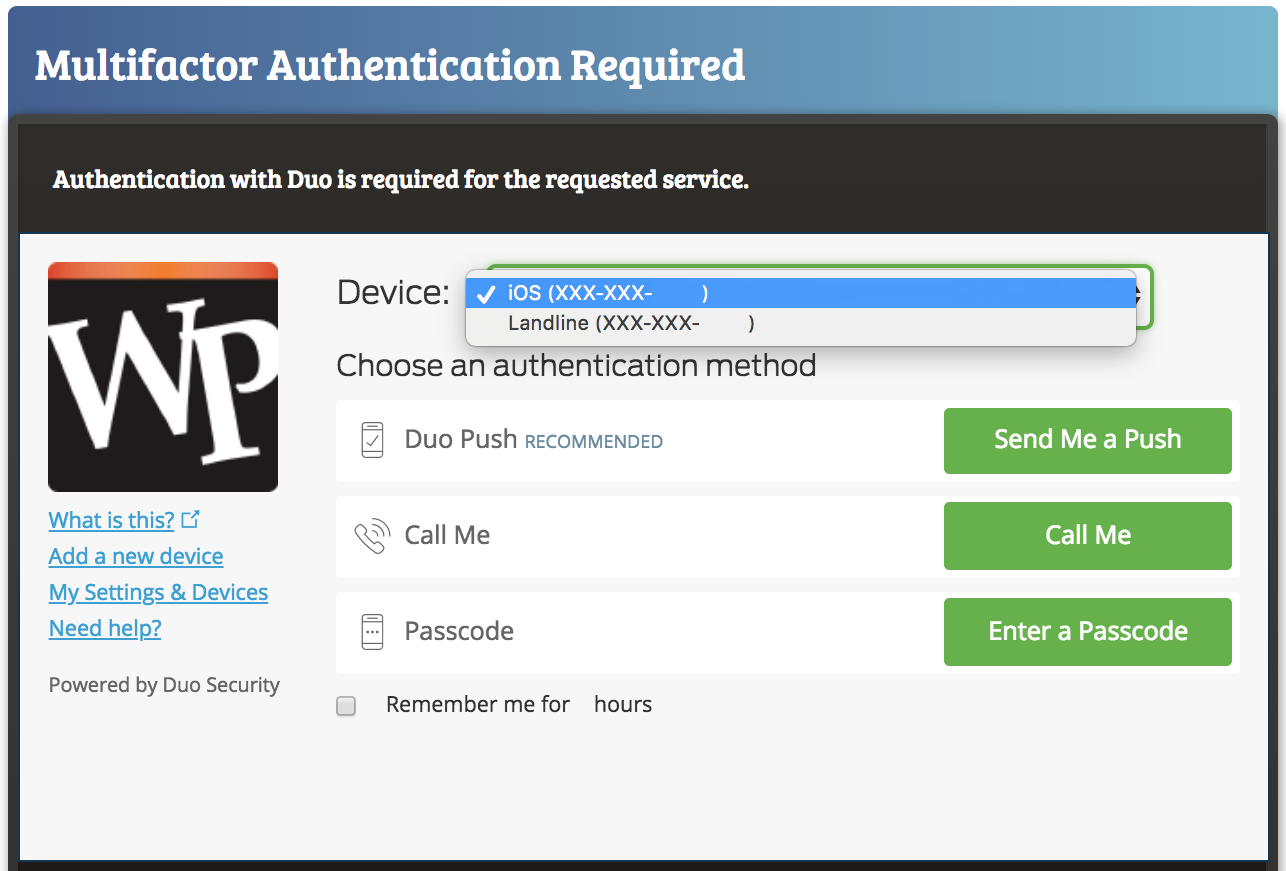Click the Remember me for hours label
The width and height of the screenshot is (1286, 871).
coord(518,704)
